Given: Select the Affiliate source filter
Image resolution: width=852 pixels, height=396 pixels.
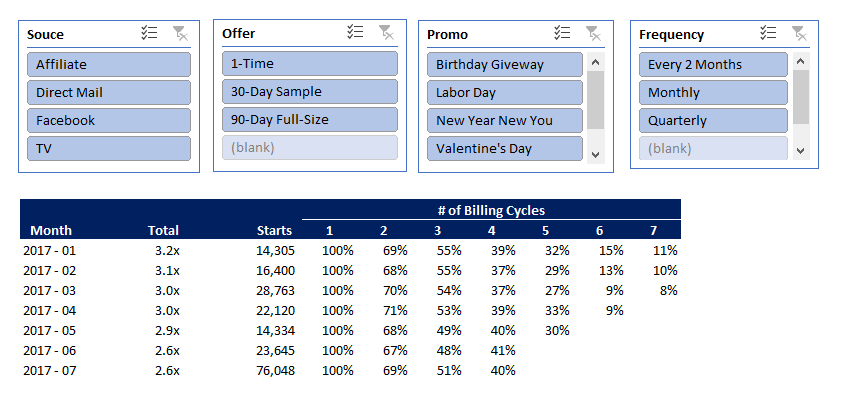Looking at the screenshot, I should click(109, 65).
